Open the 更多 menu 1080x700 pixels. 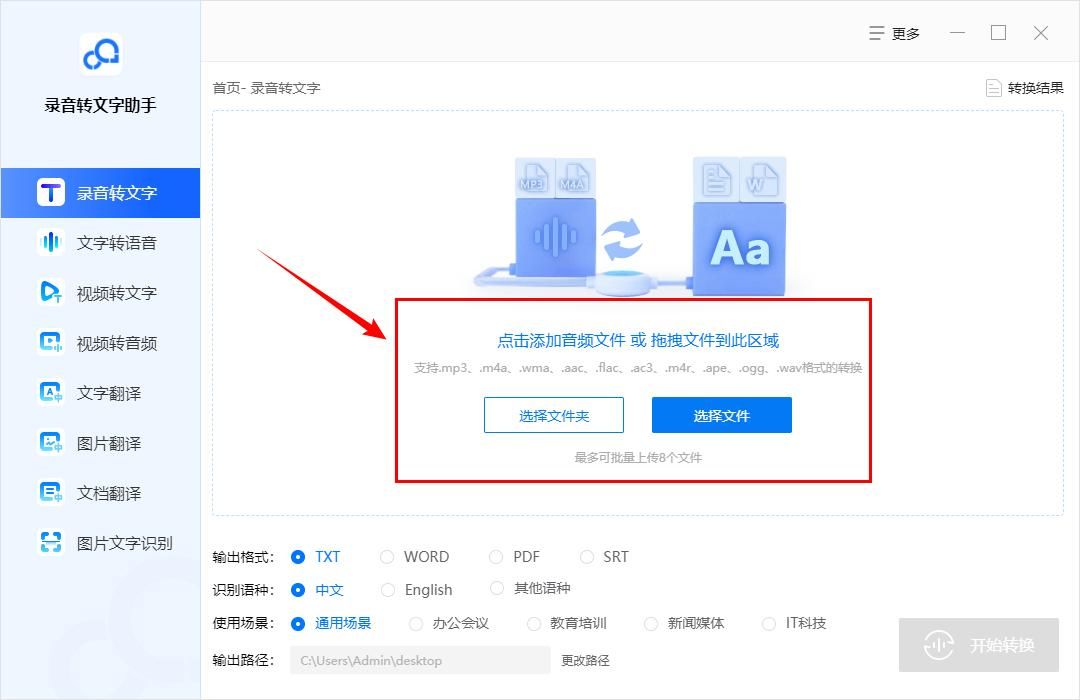(894, 33)
